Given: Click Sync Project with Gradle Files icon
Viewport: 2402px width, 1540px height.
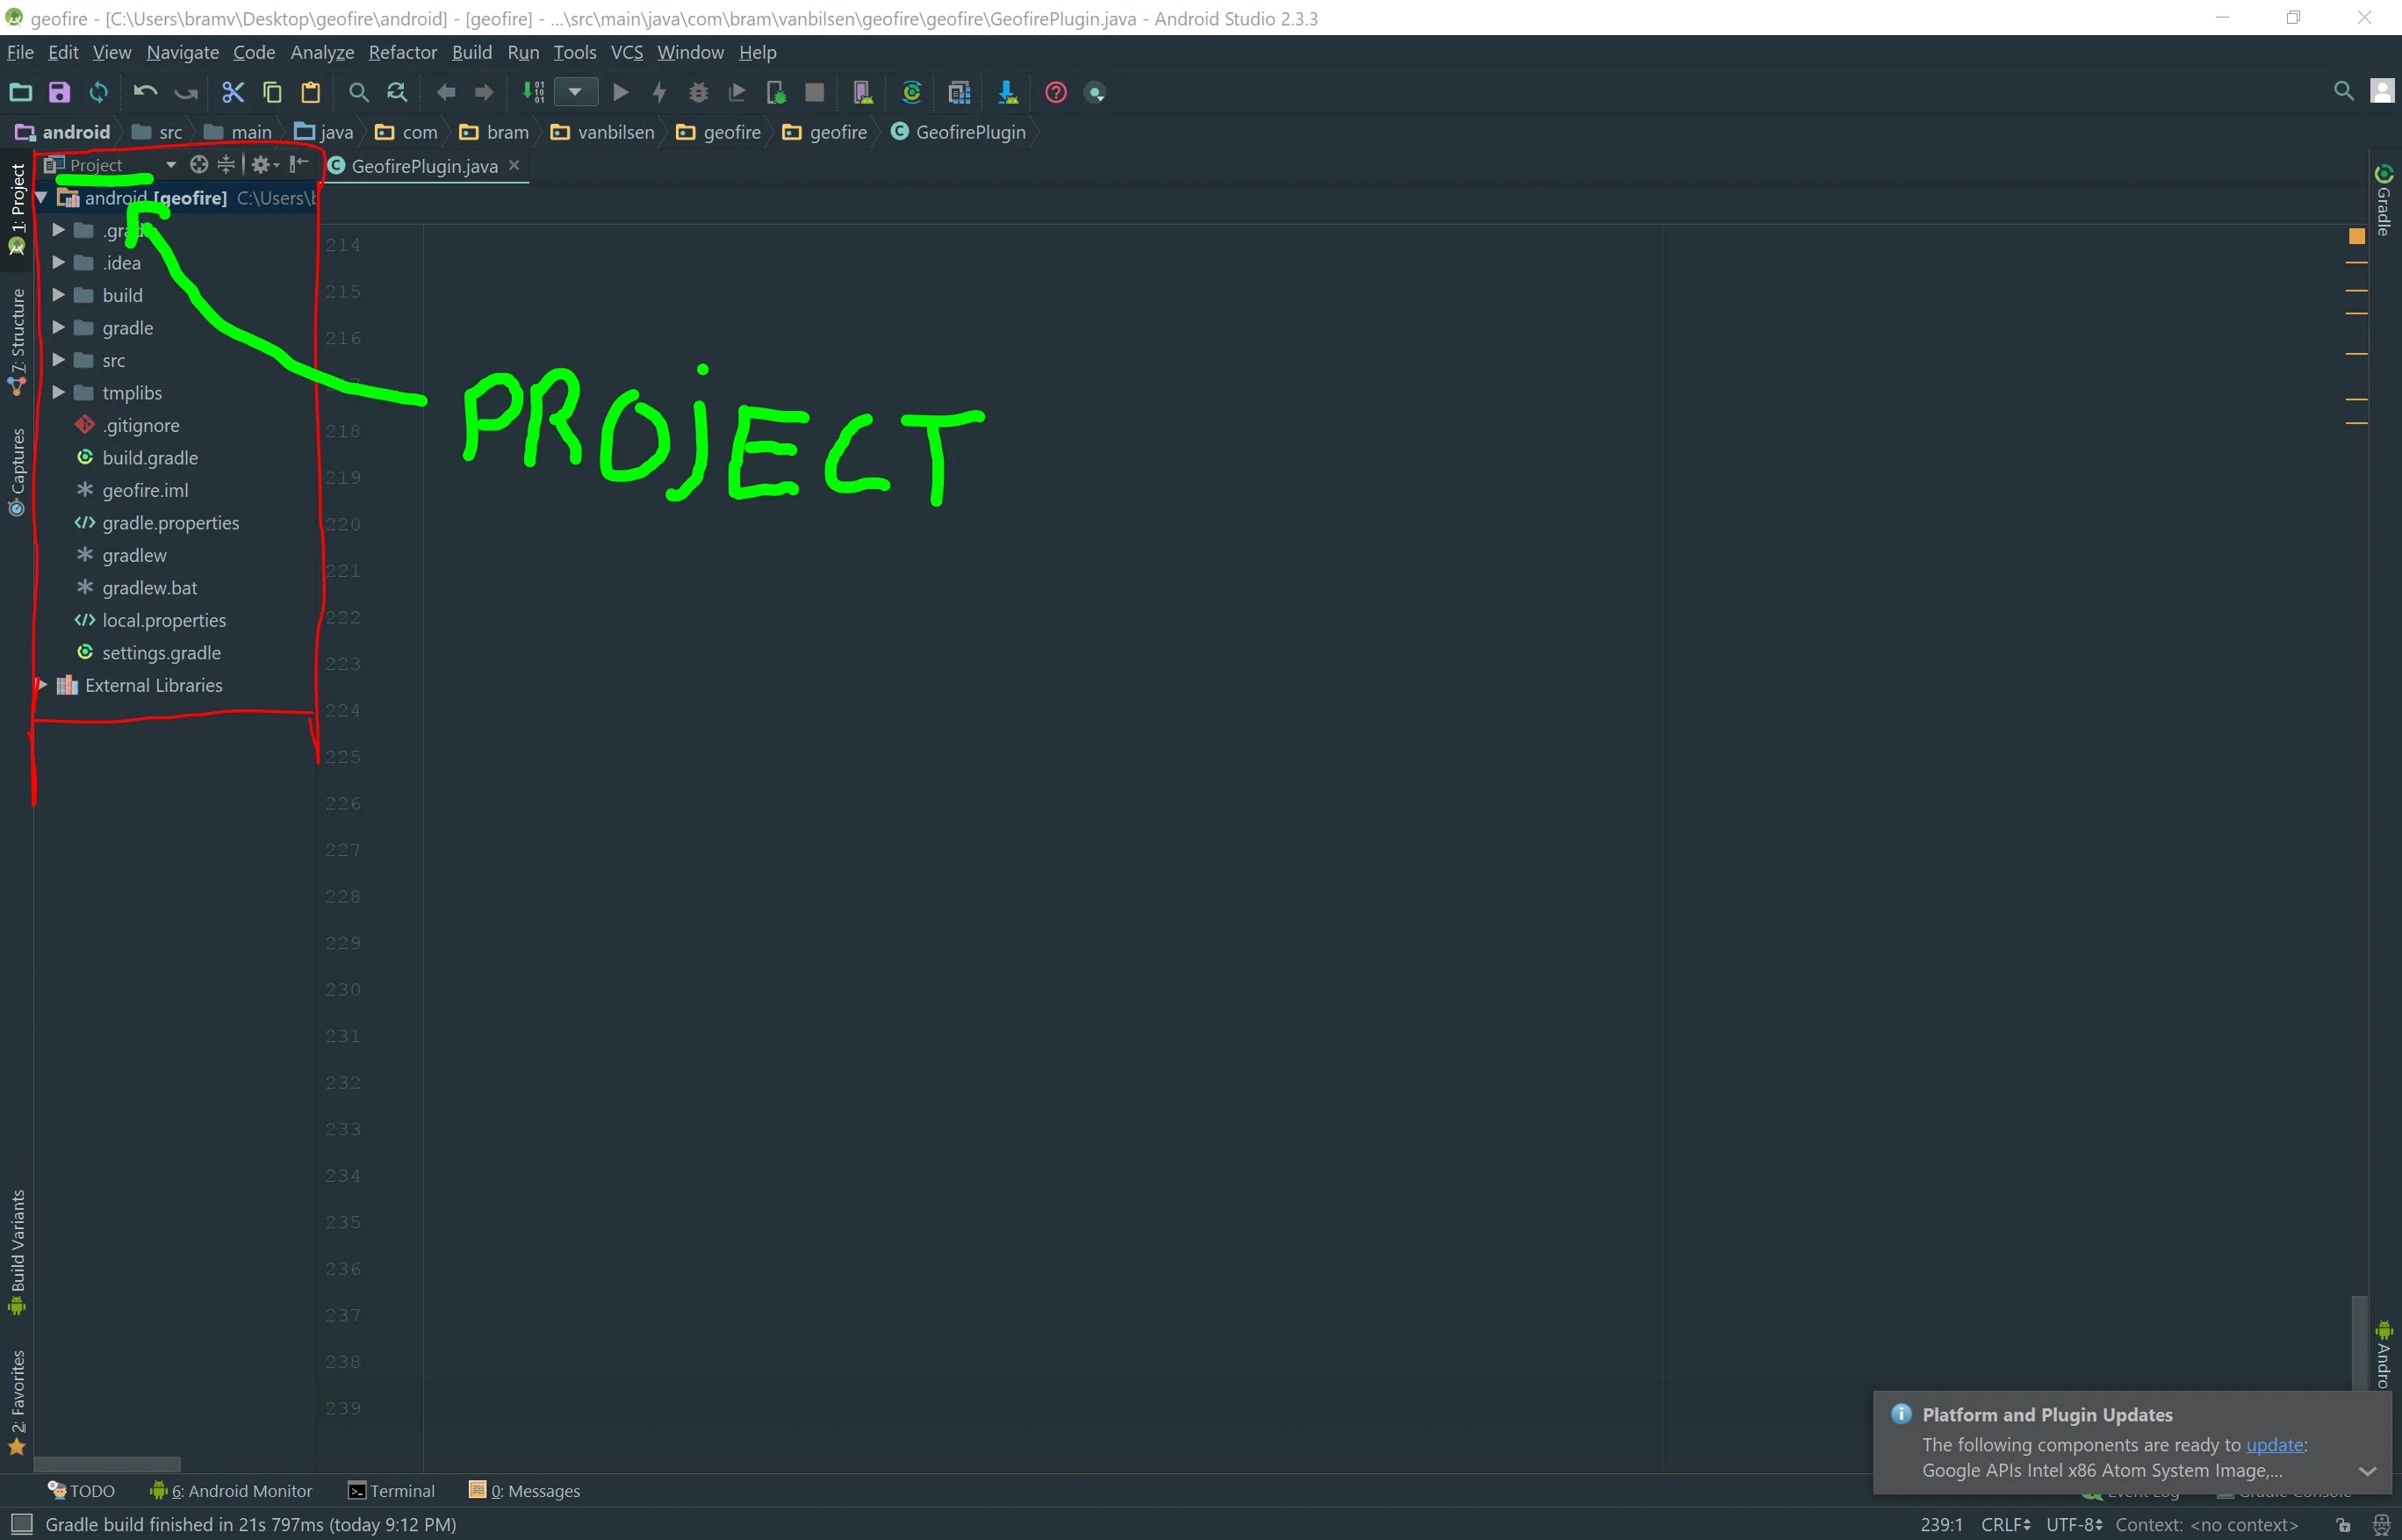Looking at the screenshot, I should click(x=911, y=93).
